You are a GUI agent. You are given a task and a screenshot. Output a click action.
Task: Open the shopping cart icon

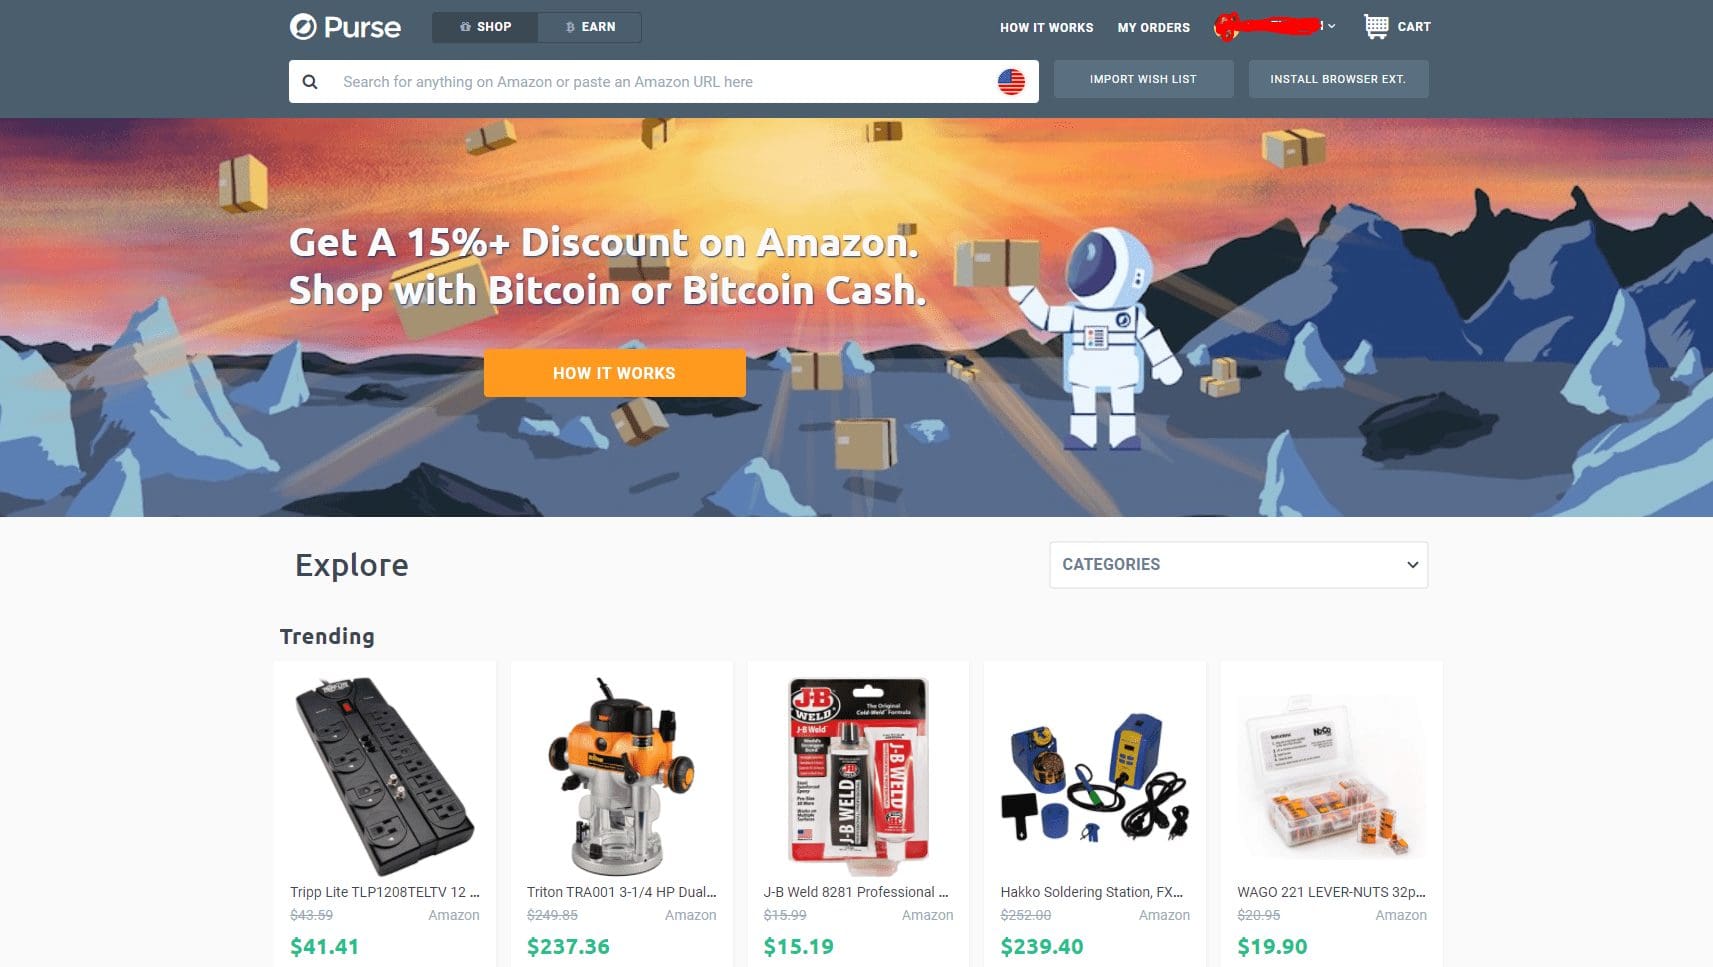click(x=1376, y=27)
